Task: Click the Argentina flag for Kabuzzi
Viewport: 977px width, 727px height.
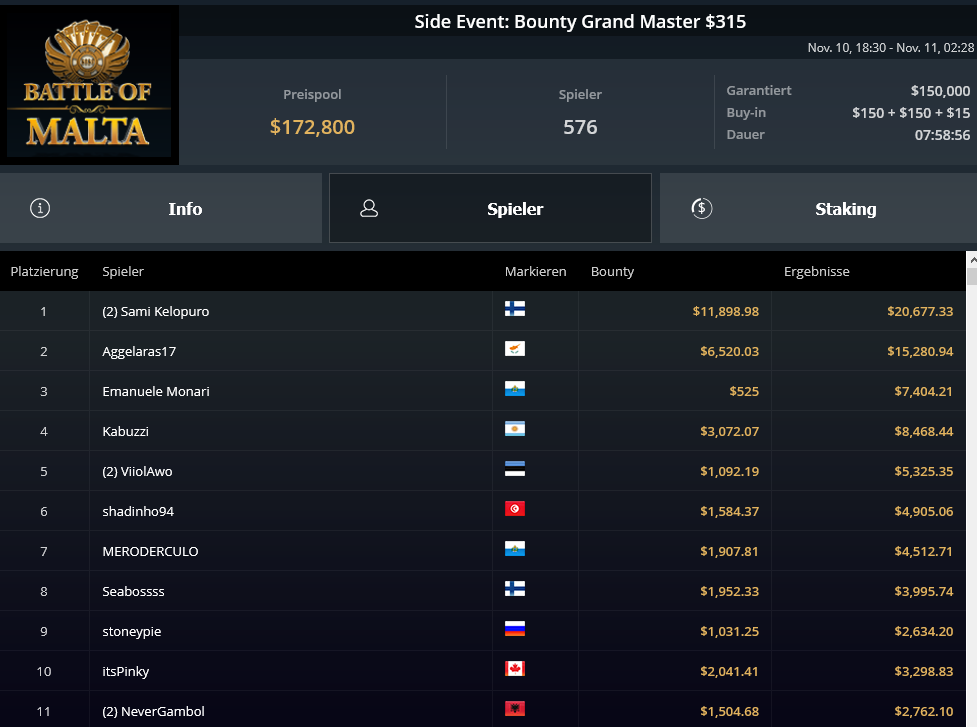Action: point(515,429)
